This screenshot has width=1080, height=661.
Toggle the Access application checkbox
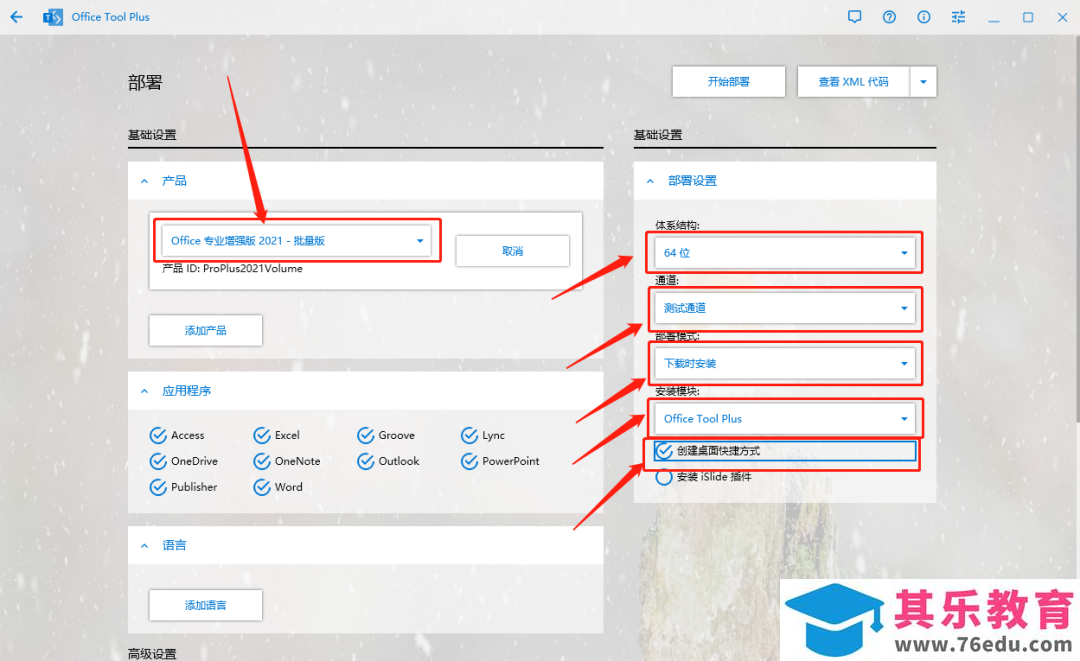point(158,435)
